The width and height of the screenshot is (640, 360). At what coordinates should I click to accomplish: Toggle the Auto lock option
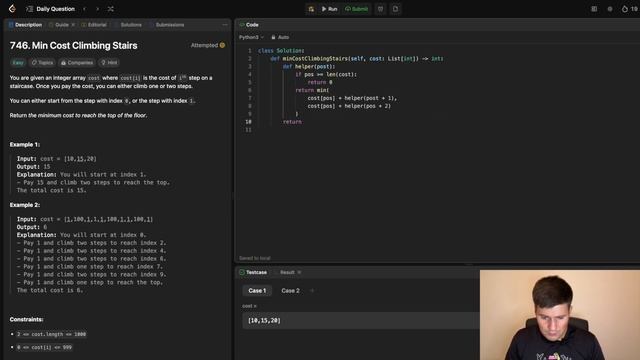click(280, 37)
